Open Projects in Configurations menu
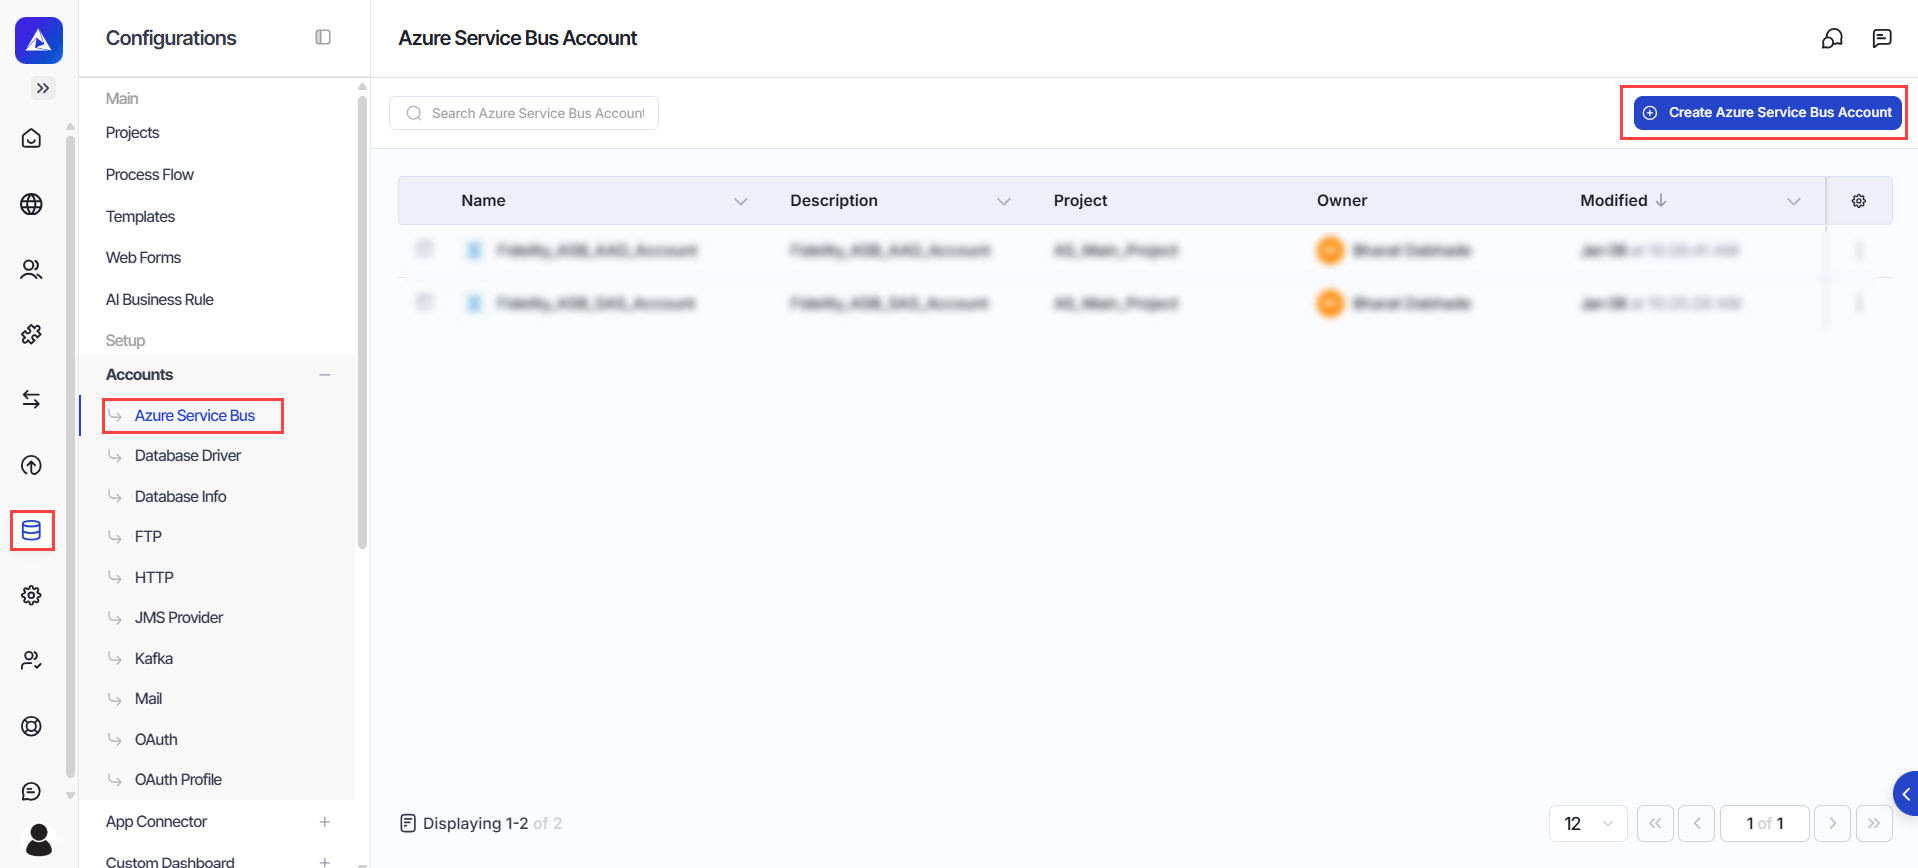The width and height of the screenshot is (1918, 868). [x=132, y=132]
